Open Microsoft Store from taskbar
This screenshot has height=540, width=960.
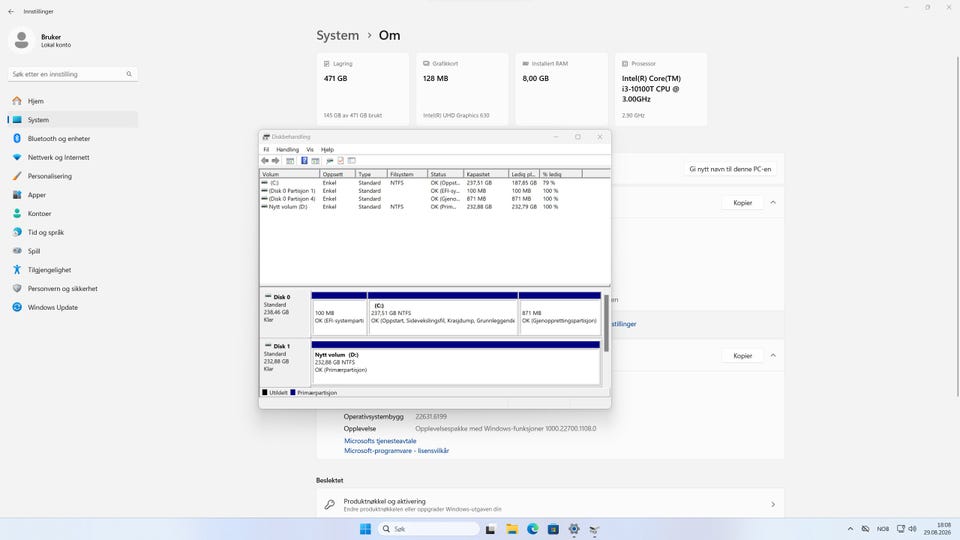point(553,529)
